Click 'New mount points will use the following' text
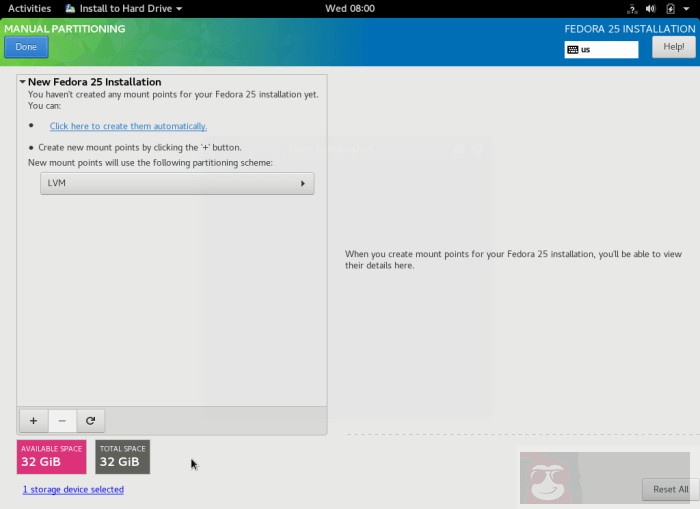This screenshot has width=700, height=509. click(150, 163)
